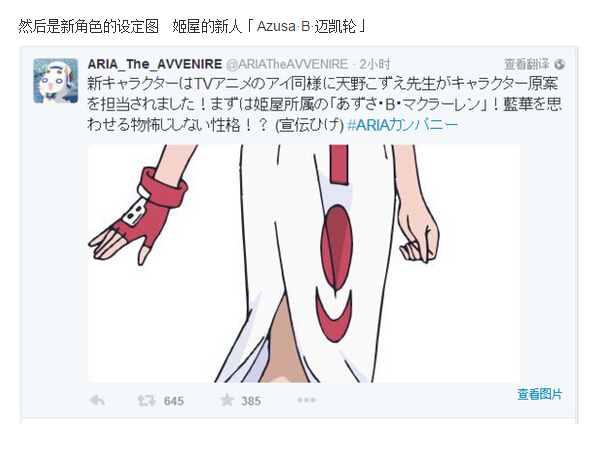Image resolution: width=599 pixels, height=454 pixels.
Task: Open the #ARIAカンパニー hashtag
Action: [x=403, y=125]
